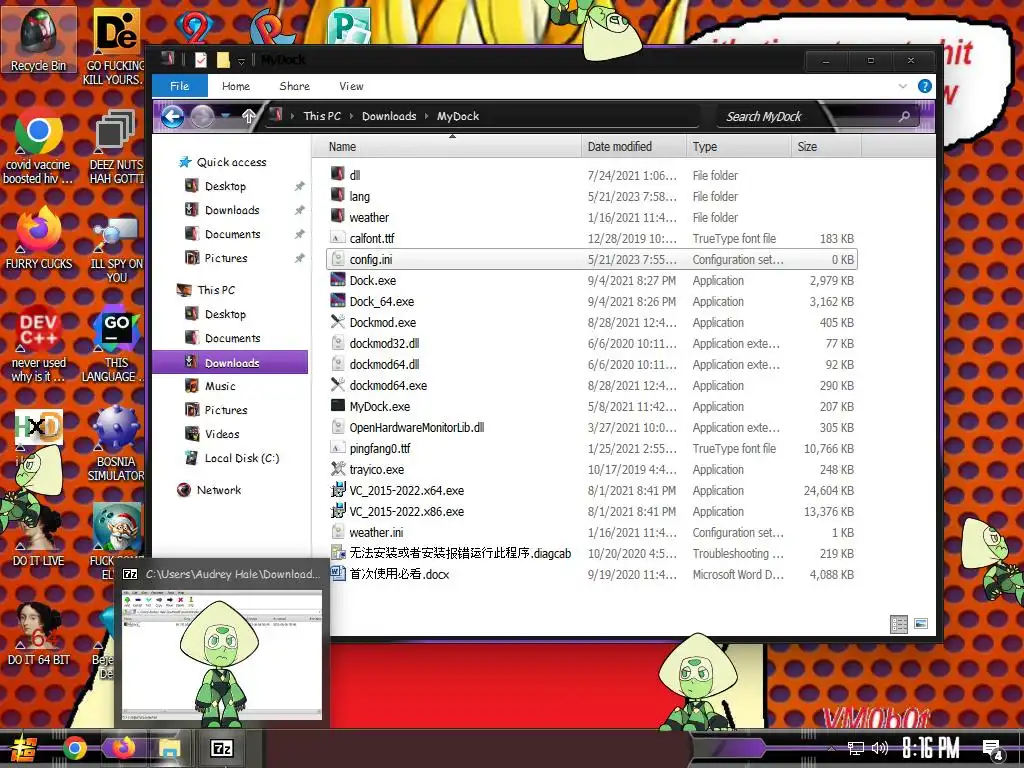Select the 首次使用必看.docx Word document
The height and width of the screenshot is (768, 1024).
[x=399, y=574]
